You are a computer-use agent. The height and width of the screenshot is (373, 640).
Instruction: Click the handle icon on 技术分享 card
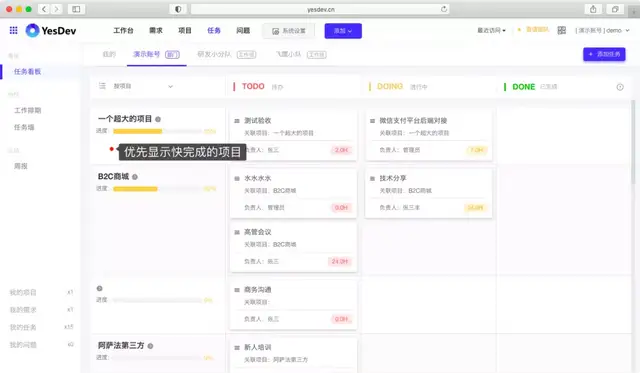(372, 178)
